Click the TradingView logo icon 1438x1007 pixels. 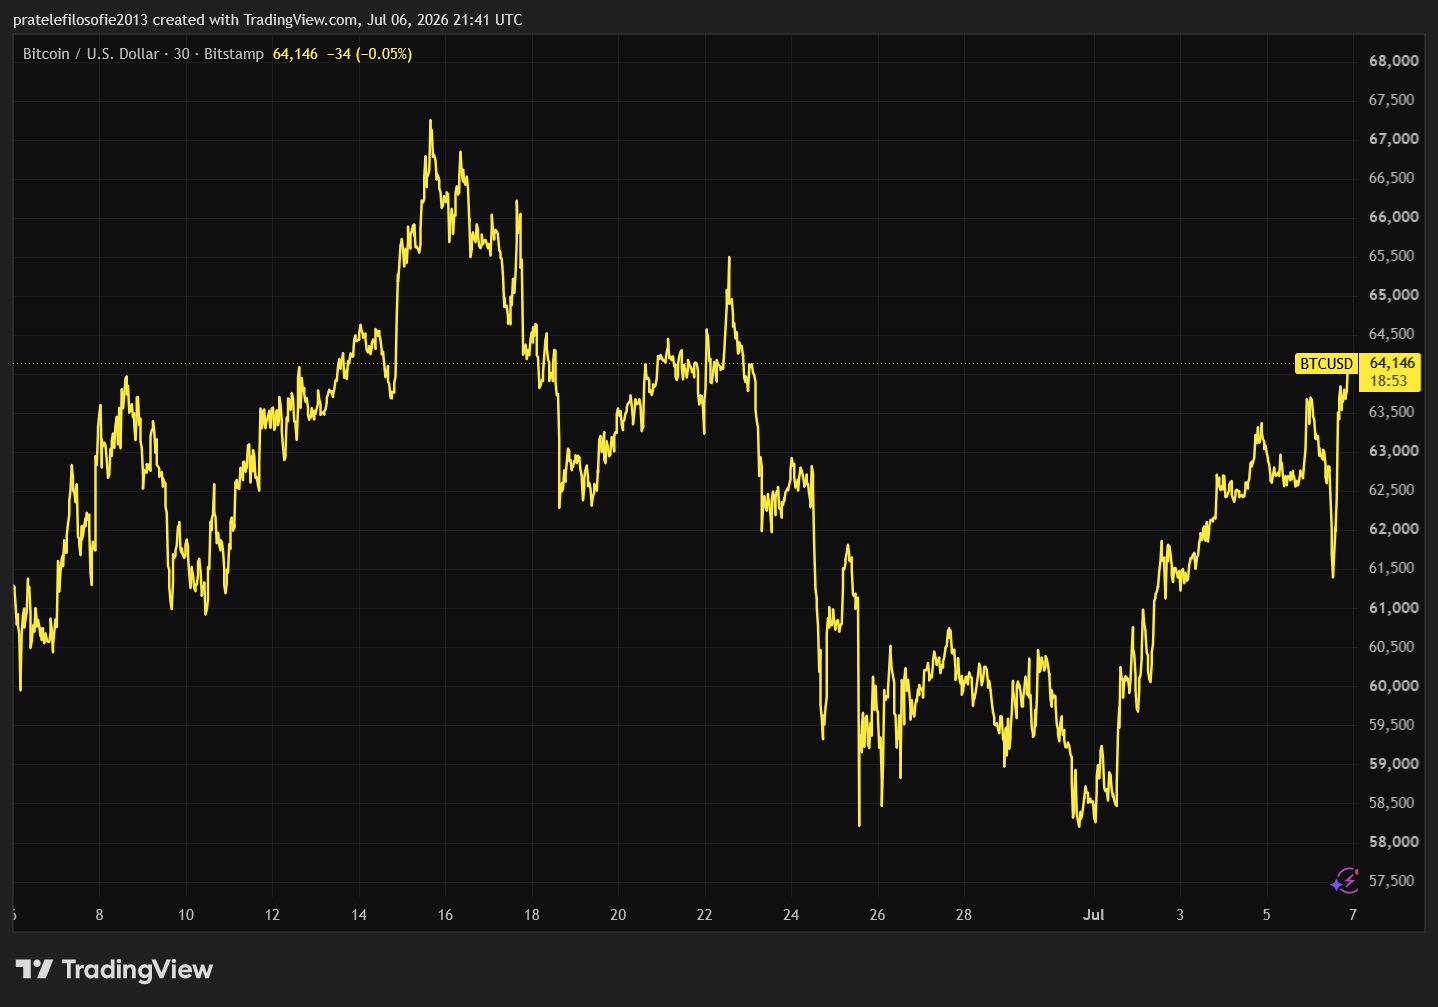(34, 969)
